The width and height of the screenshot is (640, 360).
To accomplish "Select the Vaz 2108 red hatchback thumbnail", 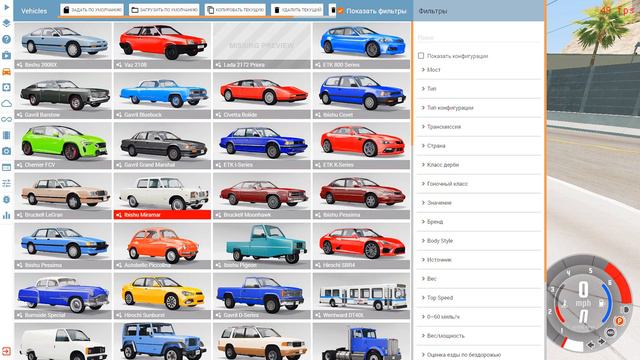I will 162,45.
